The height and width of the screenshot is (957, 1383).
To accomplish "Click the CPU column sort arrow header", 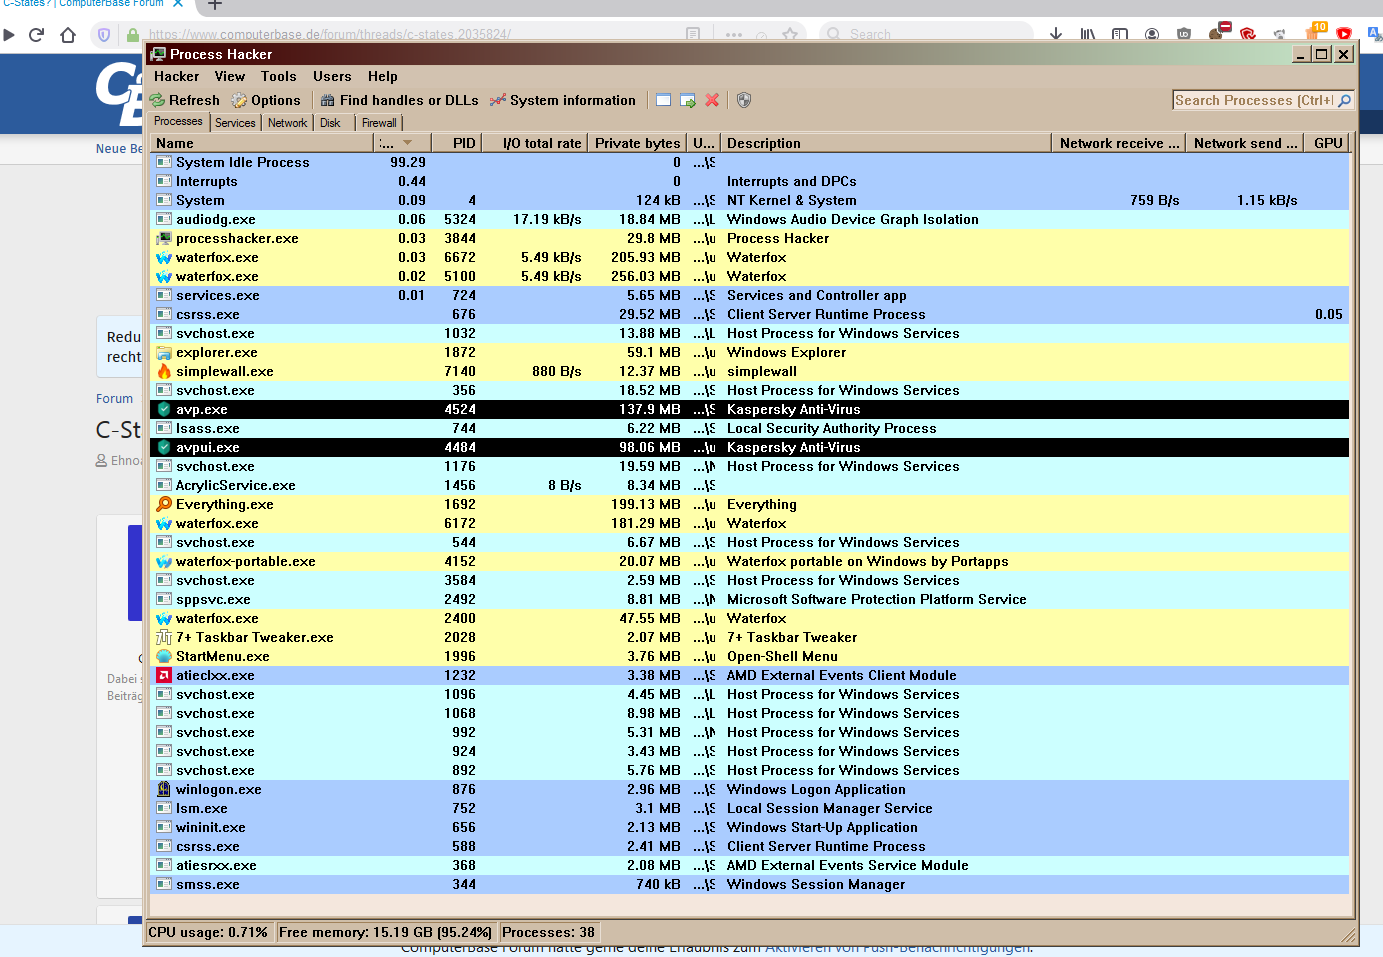I will pyautogui.click(x=402, y=143).
